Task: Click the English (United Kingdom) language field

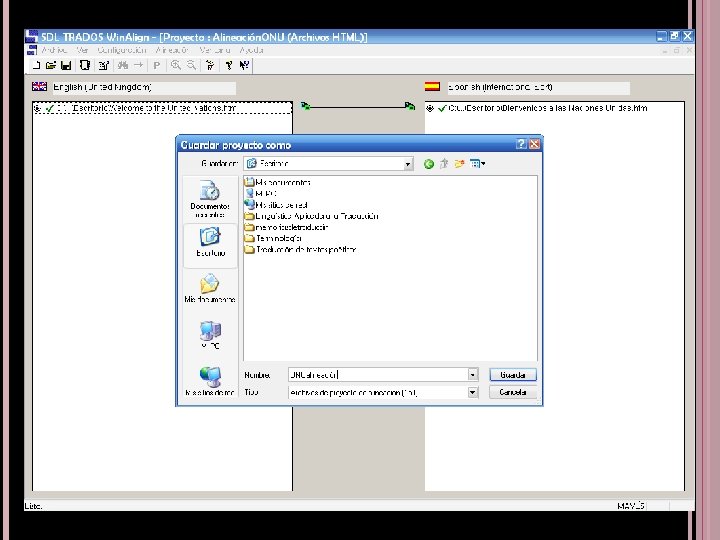Action: 144,87
